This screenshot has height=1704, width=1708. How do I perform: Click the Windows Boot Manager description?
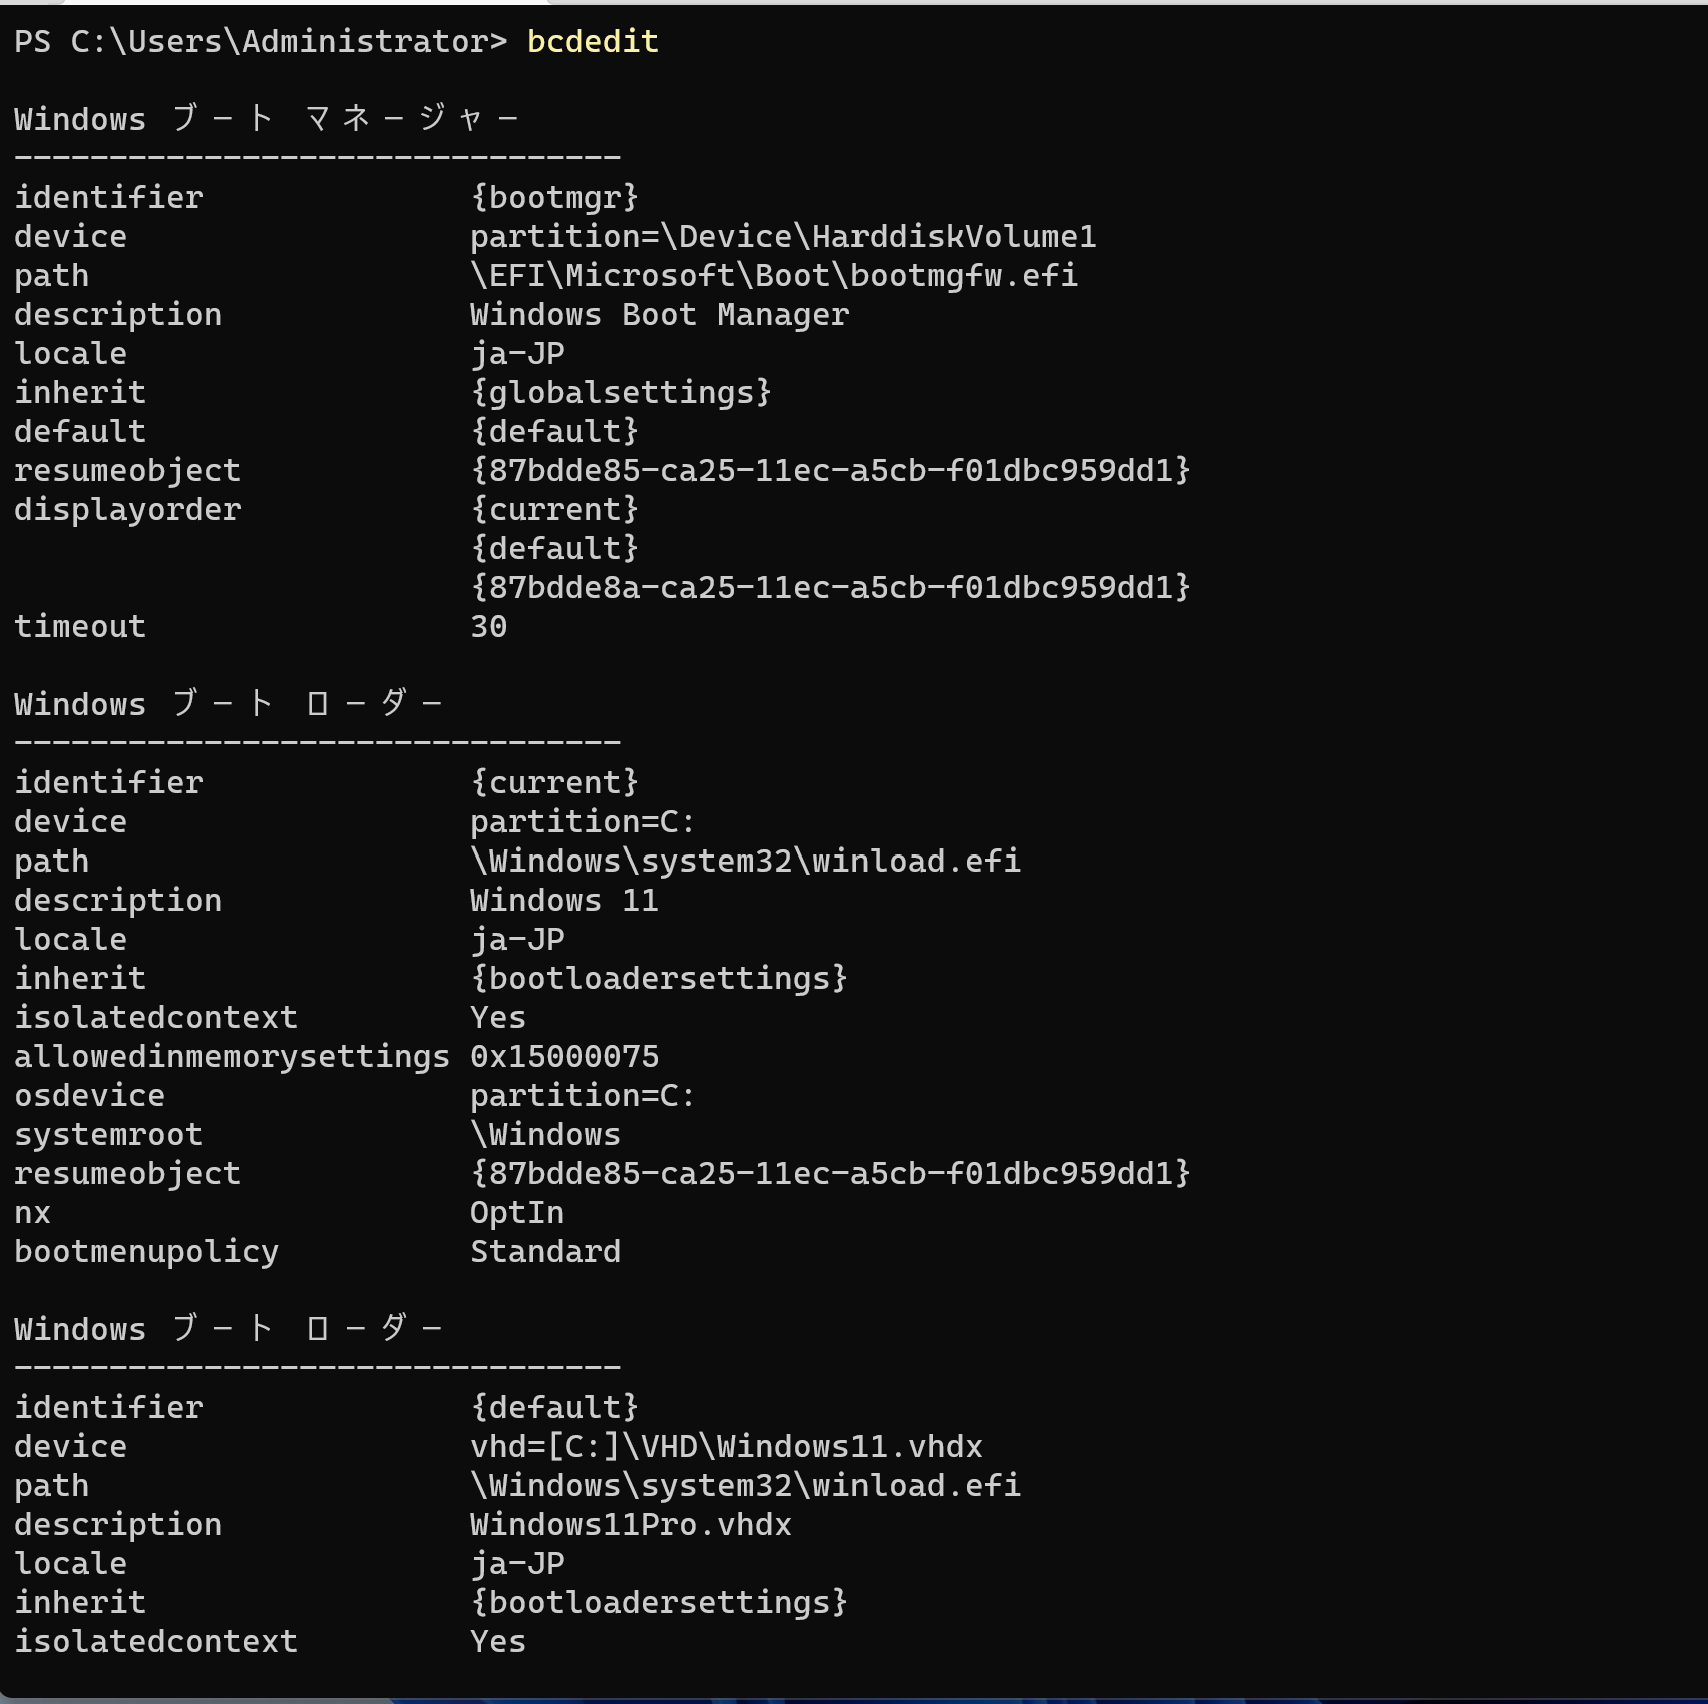point(659,314)
